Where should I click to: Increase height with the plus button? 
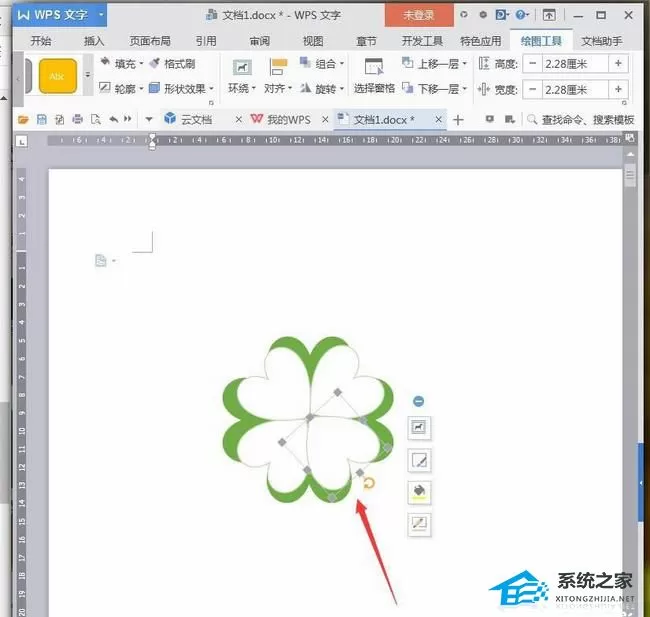tap(618, 64)
